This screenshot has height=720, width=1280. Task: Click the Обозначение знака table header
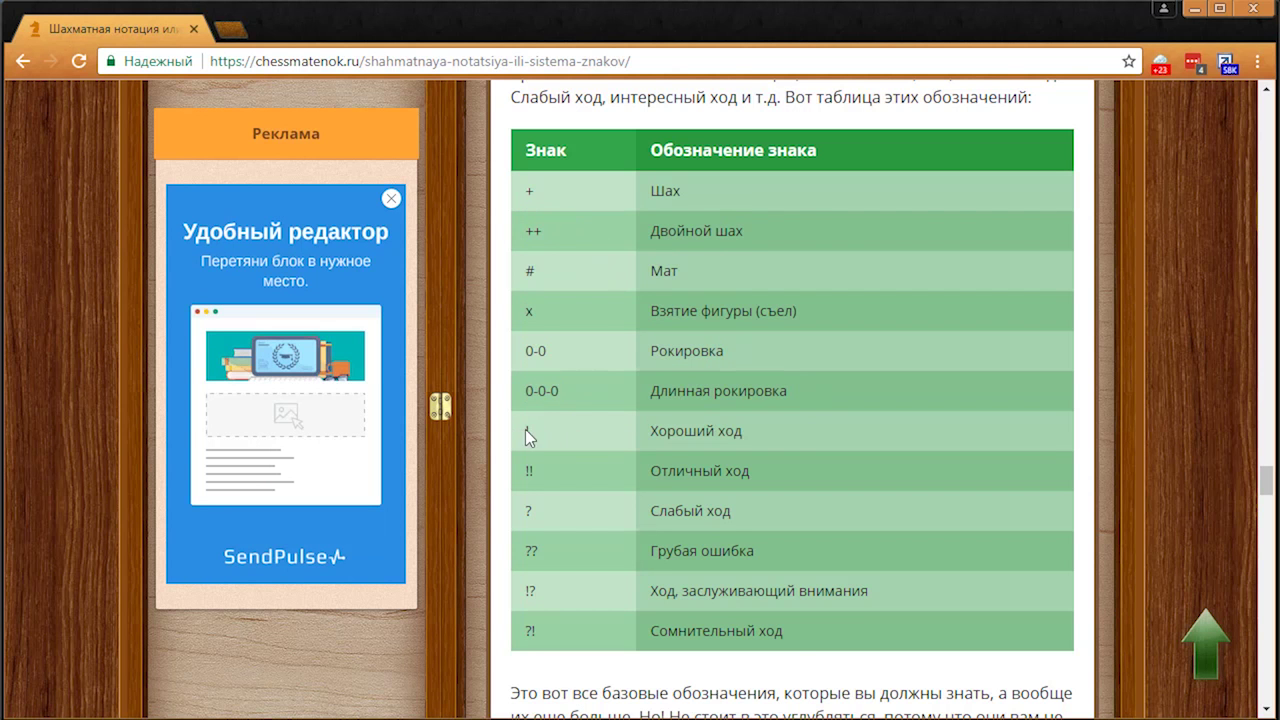[x=733, y=150]
